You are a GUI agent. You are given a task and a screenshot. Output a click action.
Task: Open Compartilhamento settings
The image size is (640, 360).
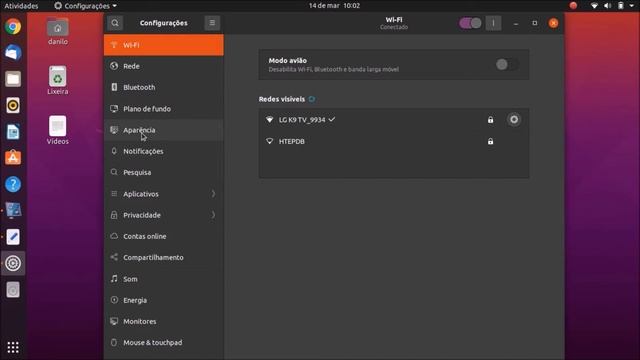point(164,257)
